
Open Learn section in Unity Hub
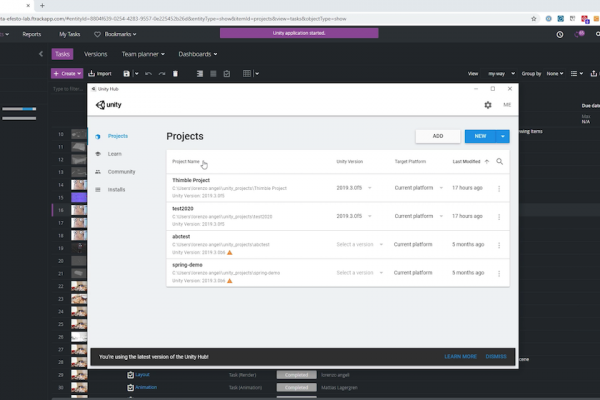[x=114, y=154]
